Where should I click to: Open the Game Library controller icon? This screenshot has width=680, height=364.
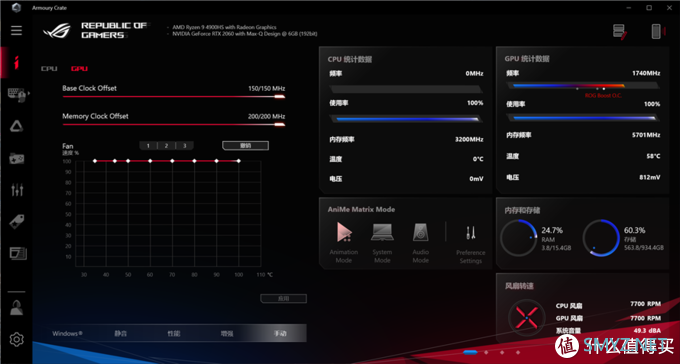coord(17,158)
